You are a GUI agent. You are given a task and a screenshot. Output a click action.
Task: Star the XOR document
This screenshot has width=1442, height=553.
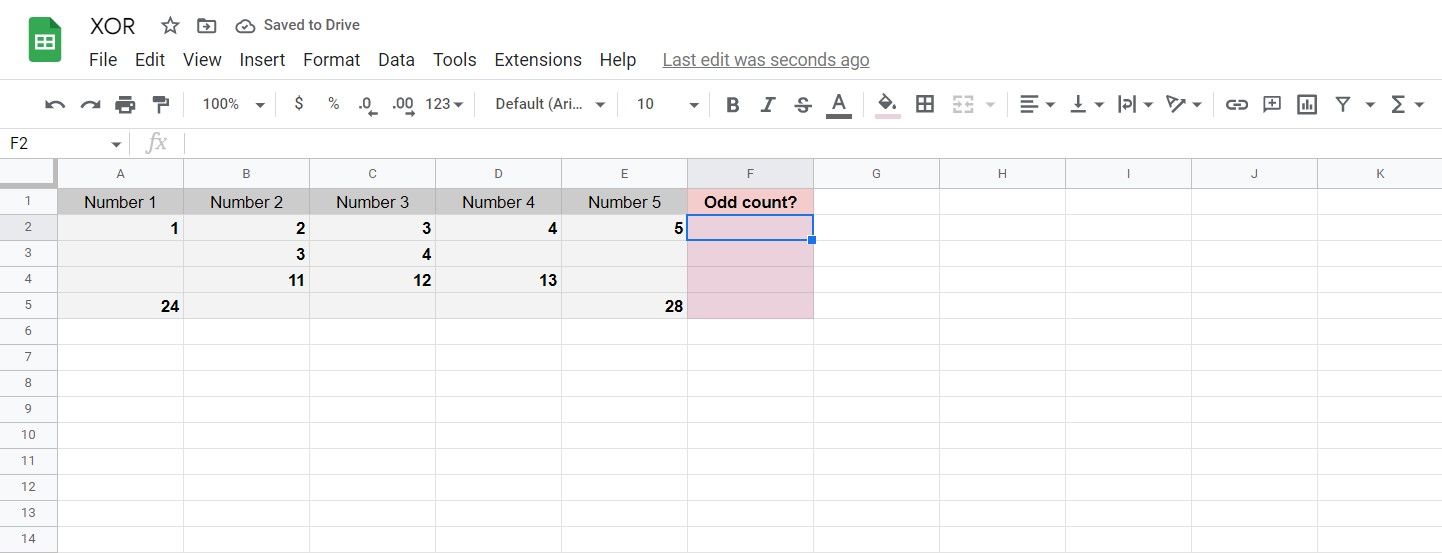point(171,26)
